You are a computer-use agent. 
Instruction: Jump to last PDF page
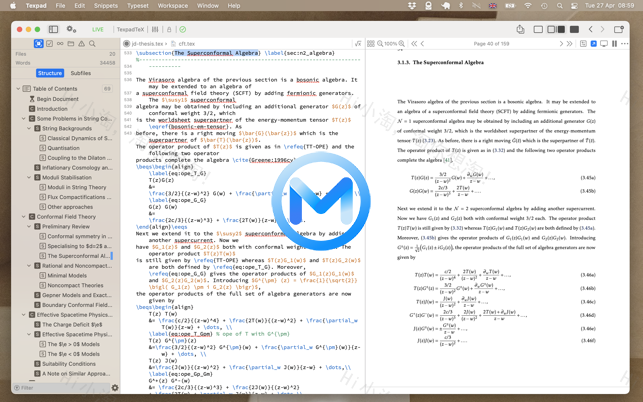570,43
